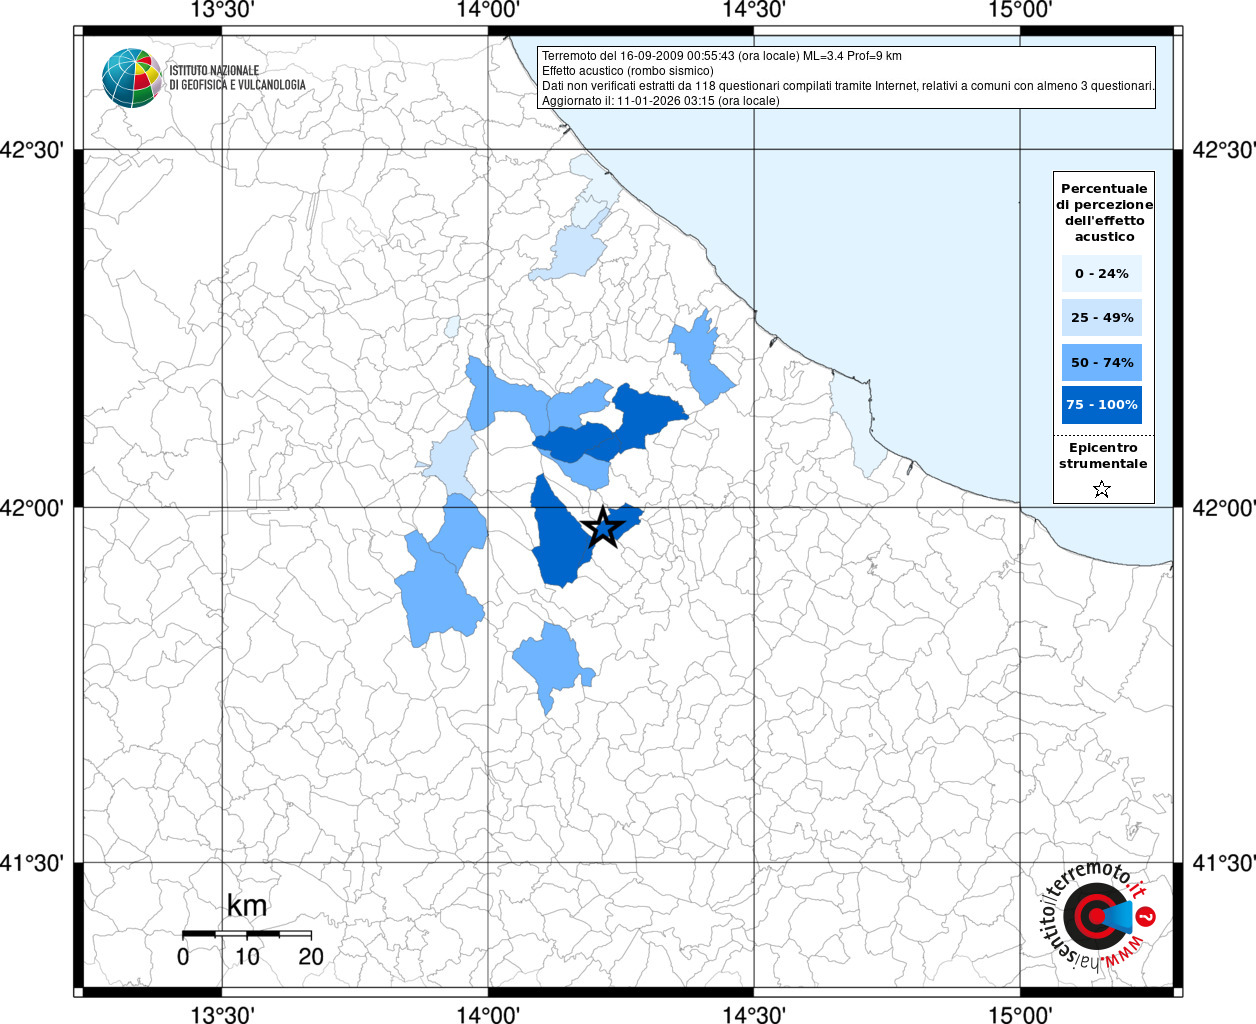
Task: Click the top axis label 13°30'
Action: tap(220, 10)
